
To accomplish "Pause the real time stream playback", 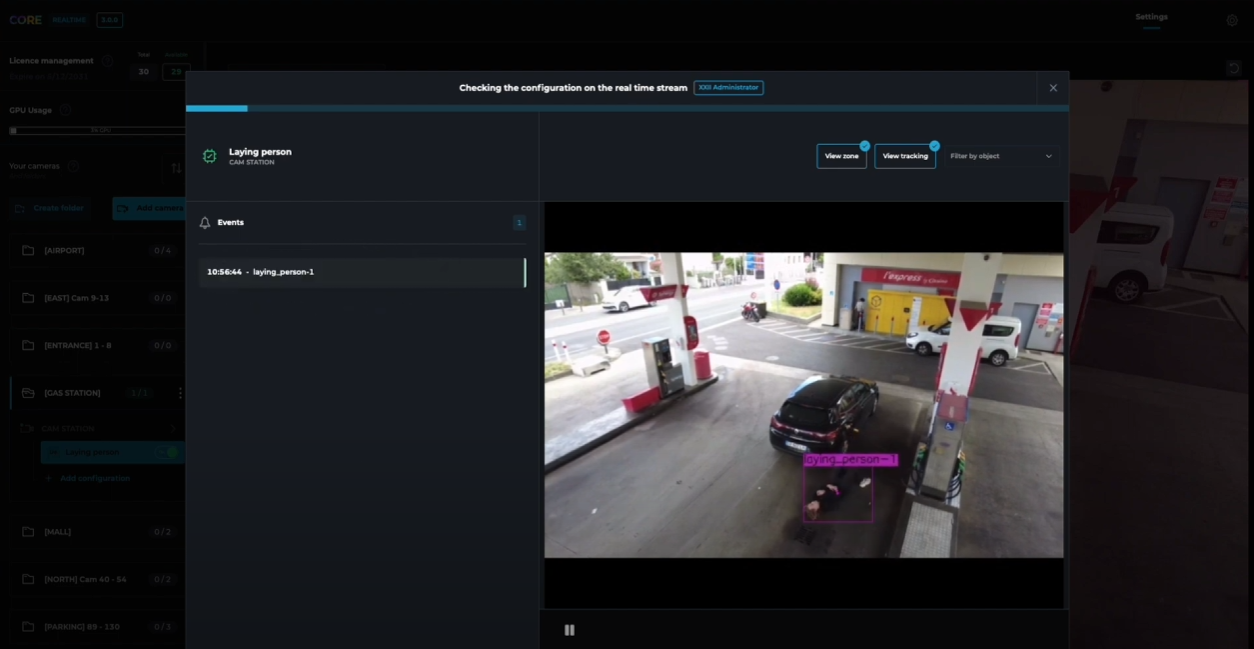I will point(569,630).
